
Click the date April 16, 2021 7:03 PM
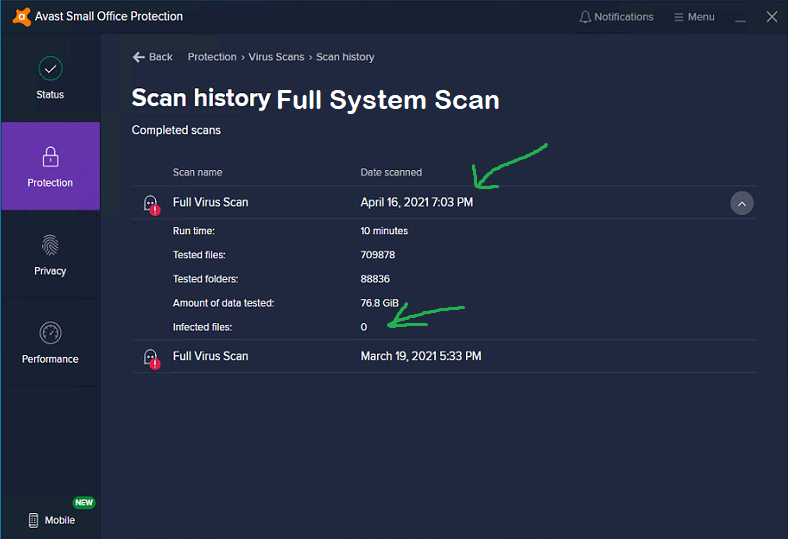click(x=417, y=202)
